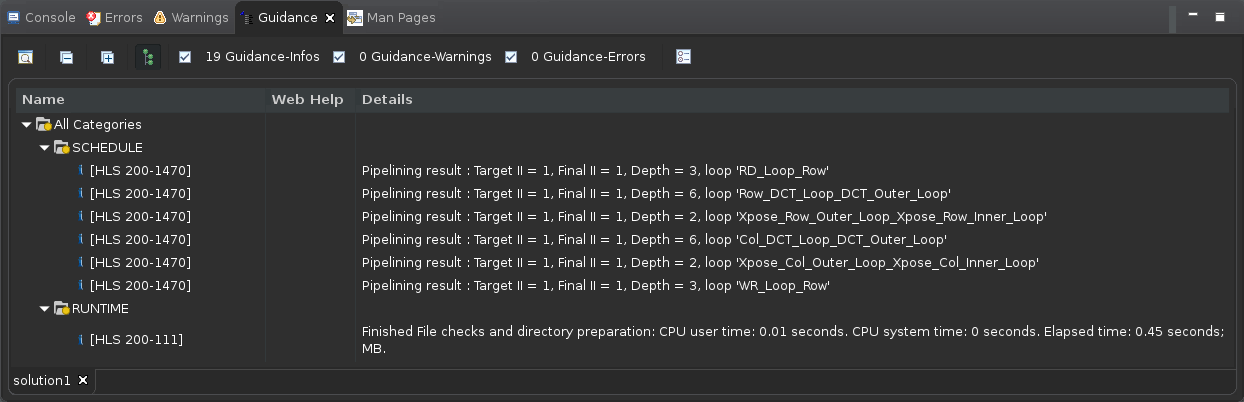Click the guidance filter settings icon
The image size is (1244, 402).
683,57
